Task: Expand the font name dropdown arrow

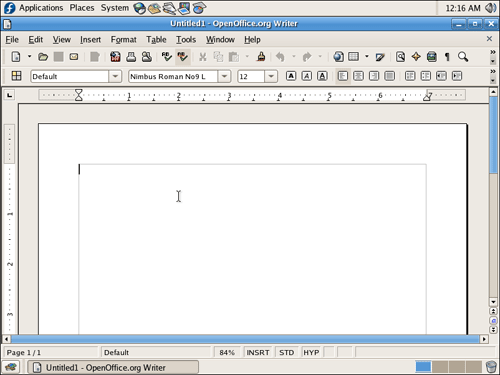Action: pos(224,76)
